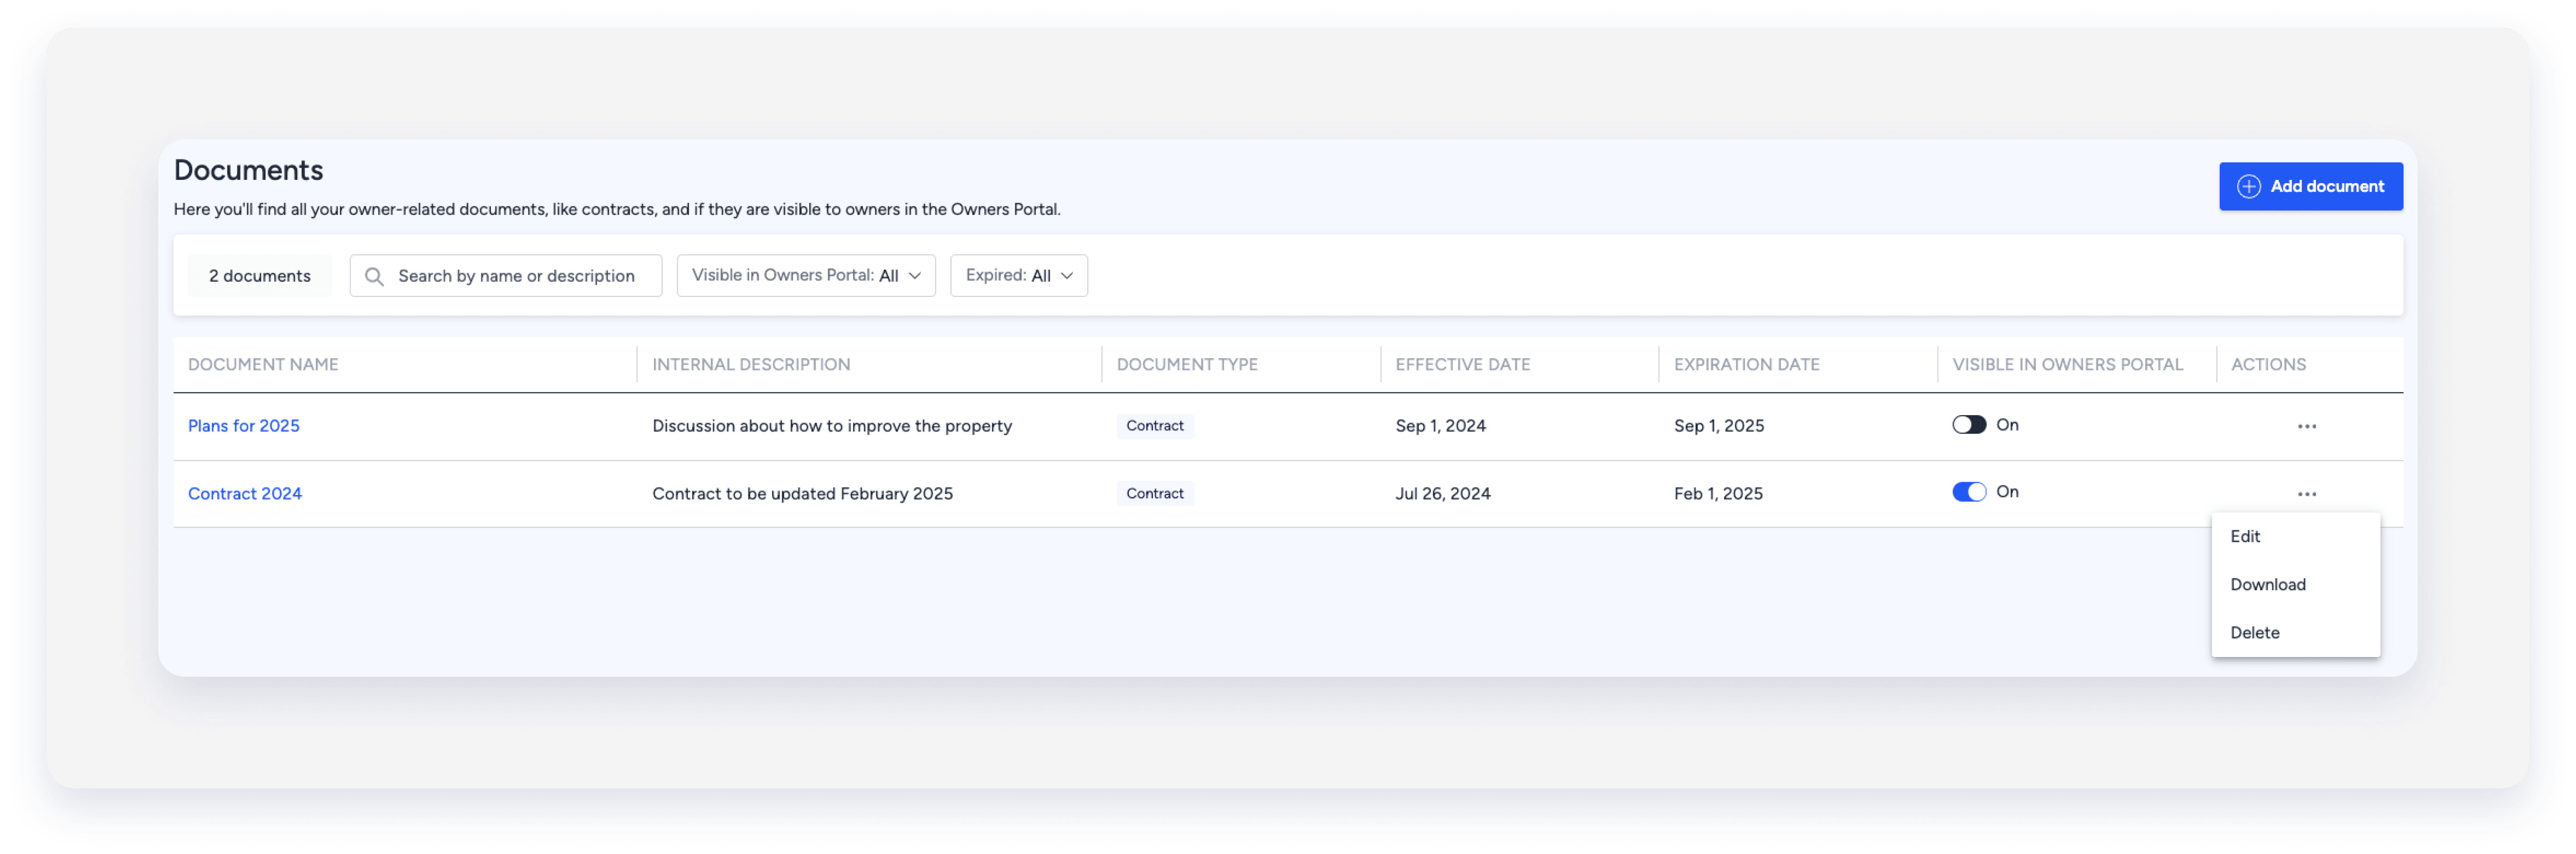Toggle portal visibility for Plans for 2025
This screenshot has width=2576, height=854.
[1968, 425]
